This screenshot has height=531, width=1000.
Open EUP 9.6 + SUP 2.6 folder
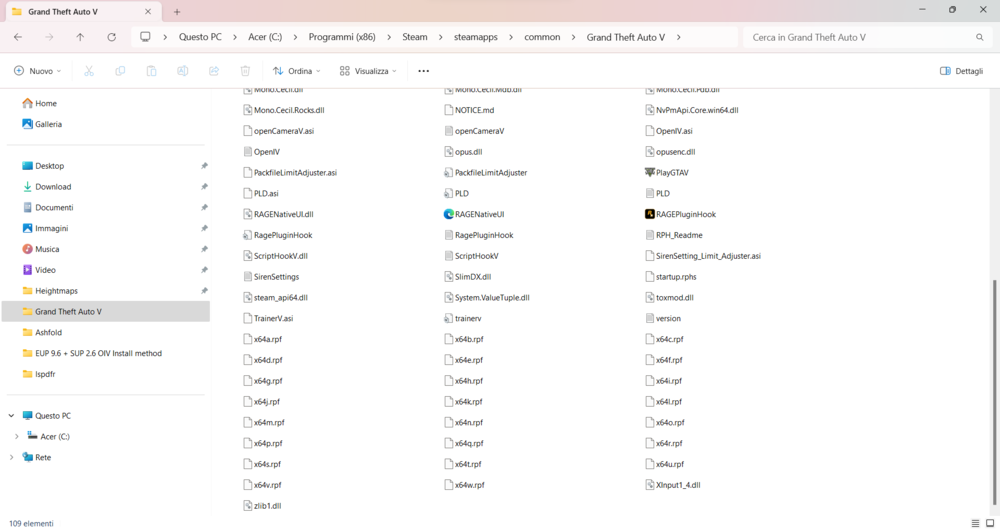coord(92,353)
